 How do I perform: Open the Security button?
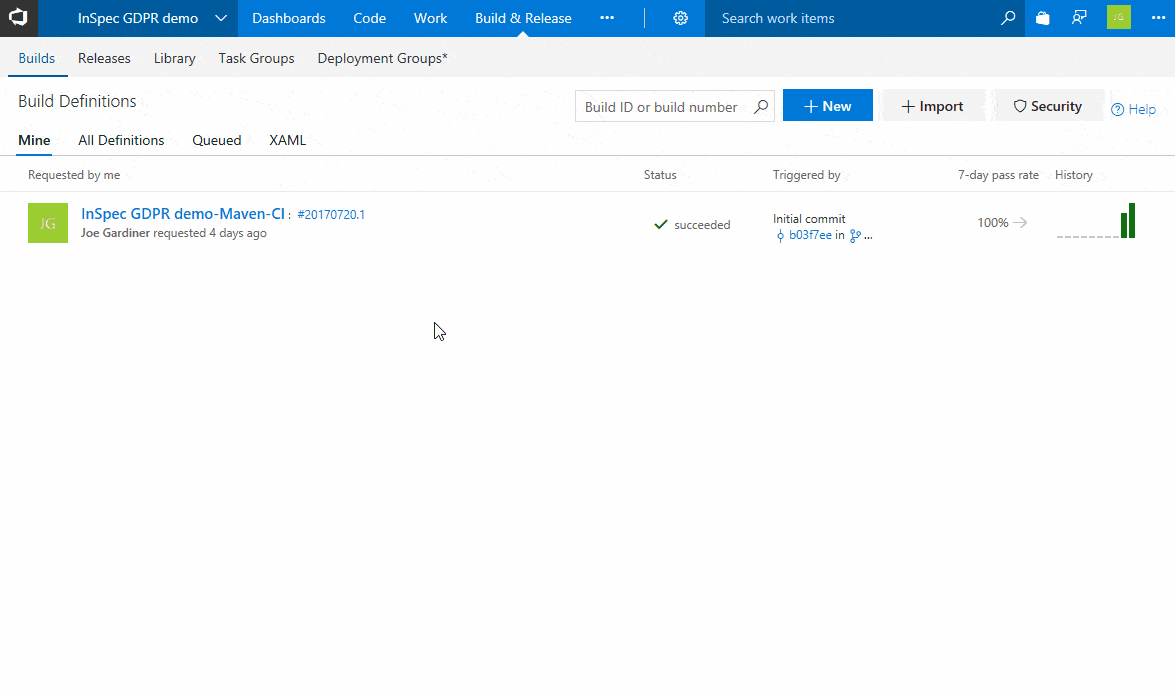coord(1048,106)
